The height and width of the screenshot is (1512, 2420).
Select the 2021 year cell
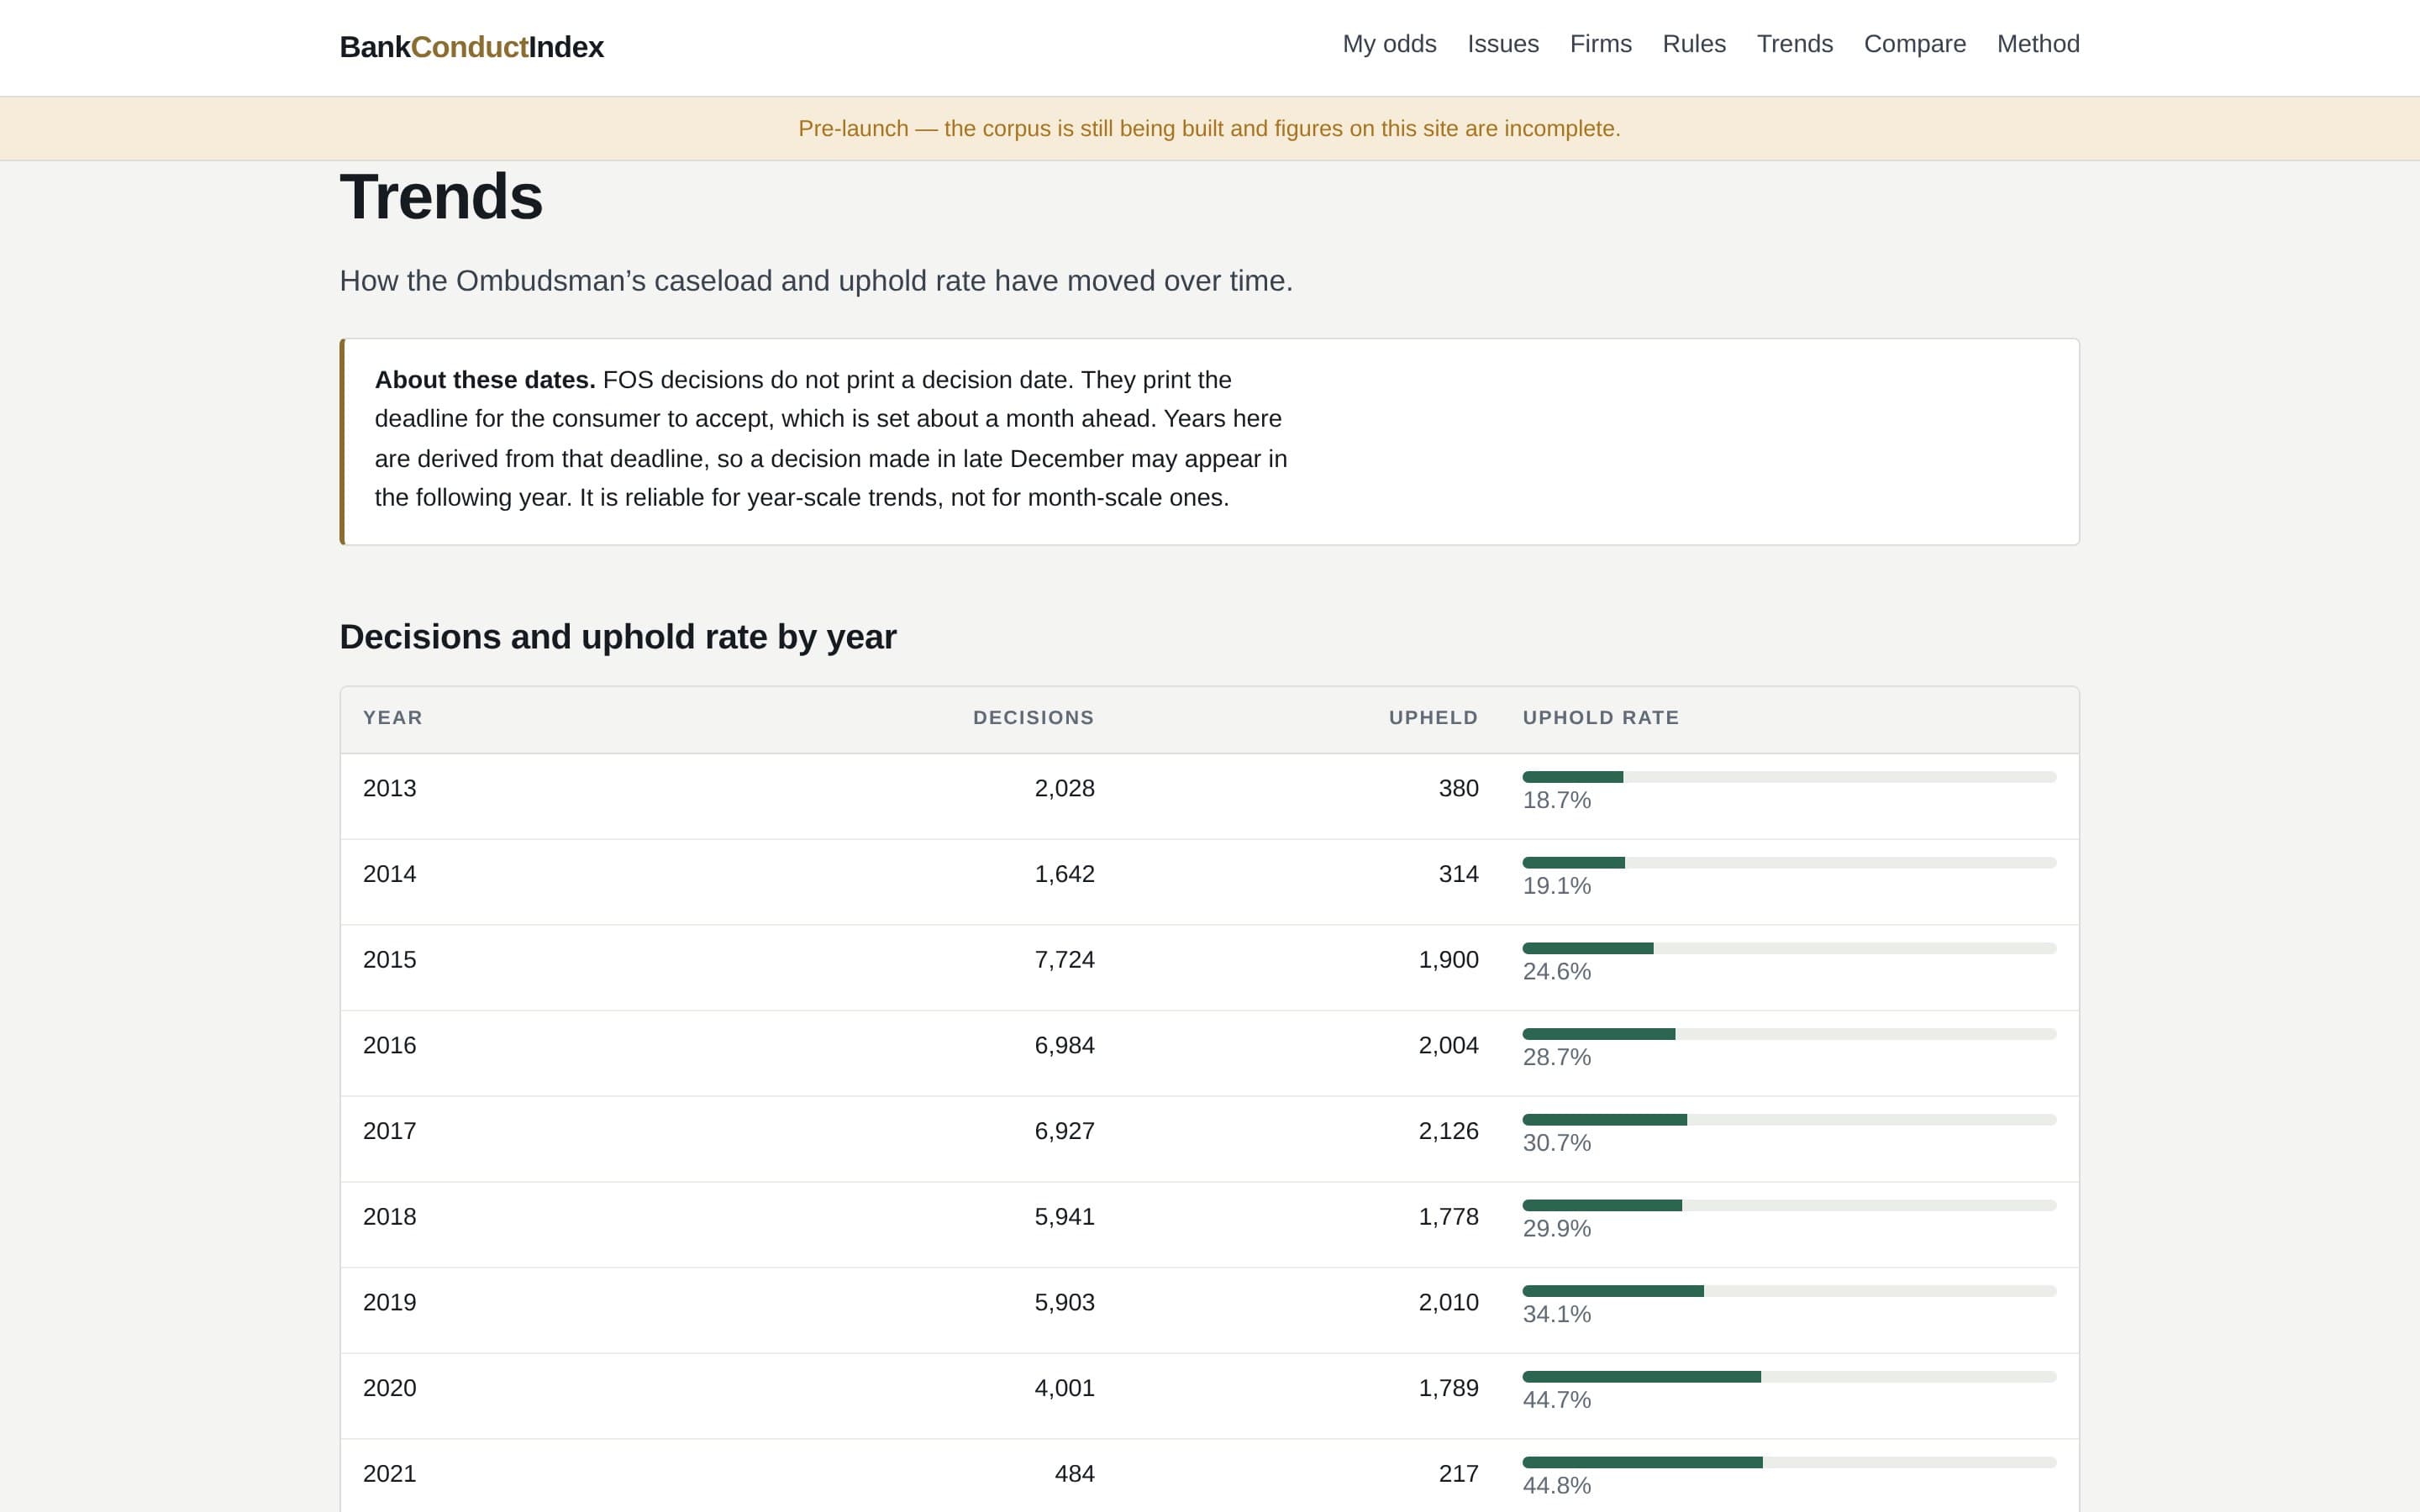[x=389, y=1474]
